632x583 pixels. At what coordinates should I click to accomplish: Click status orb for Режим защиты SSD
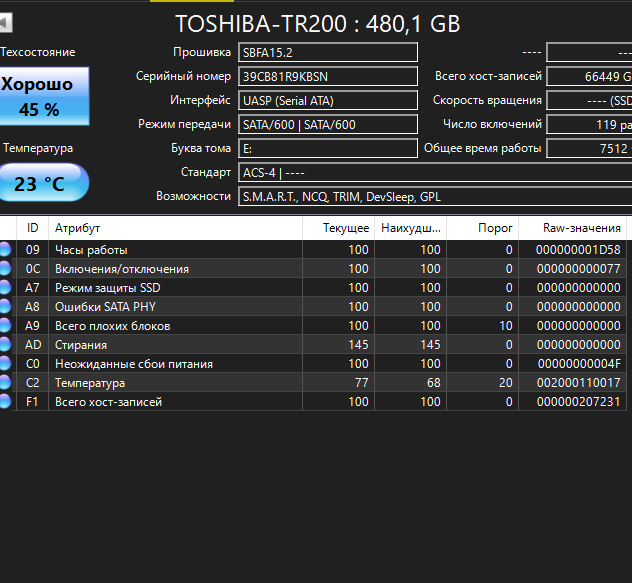pyautogui.click(x=5, y=287)
